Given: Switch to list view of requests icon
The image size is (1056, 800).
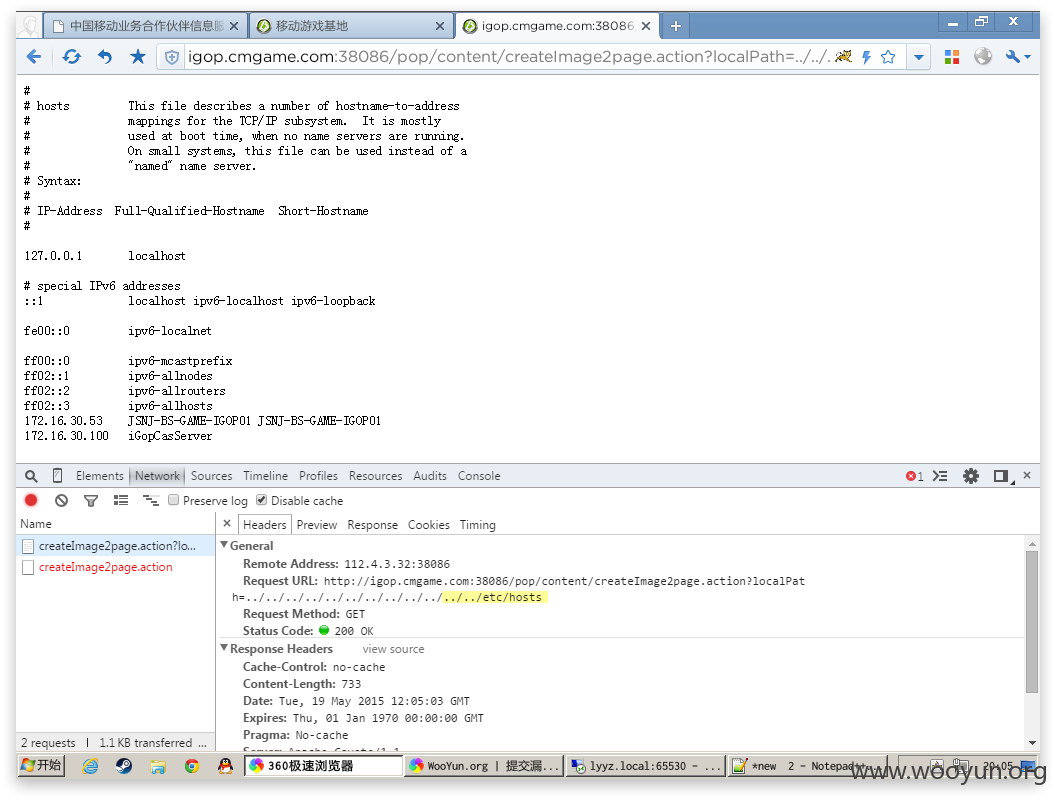Looking at the screenshot, I should (x=121, y=500).
